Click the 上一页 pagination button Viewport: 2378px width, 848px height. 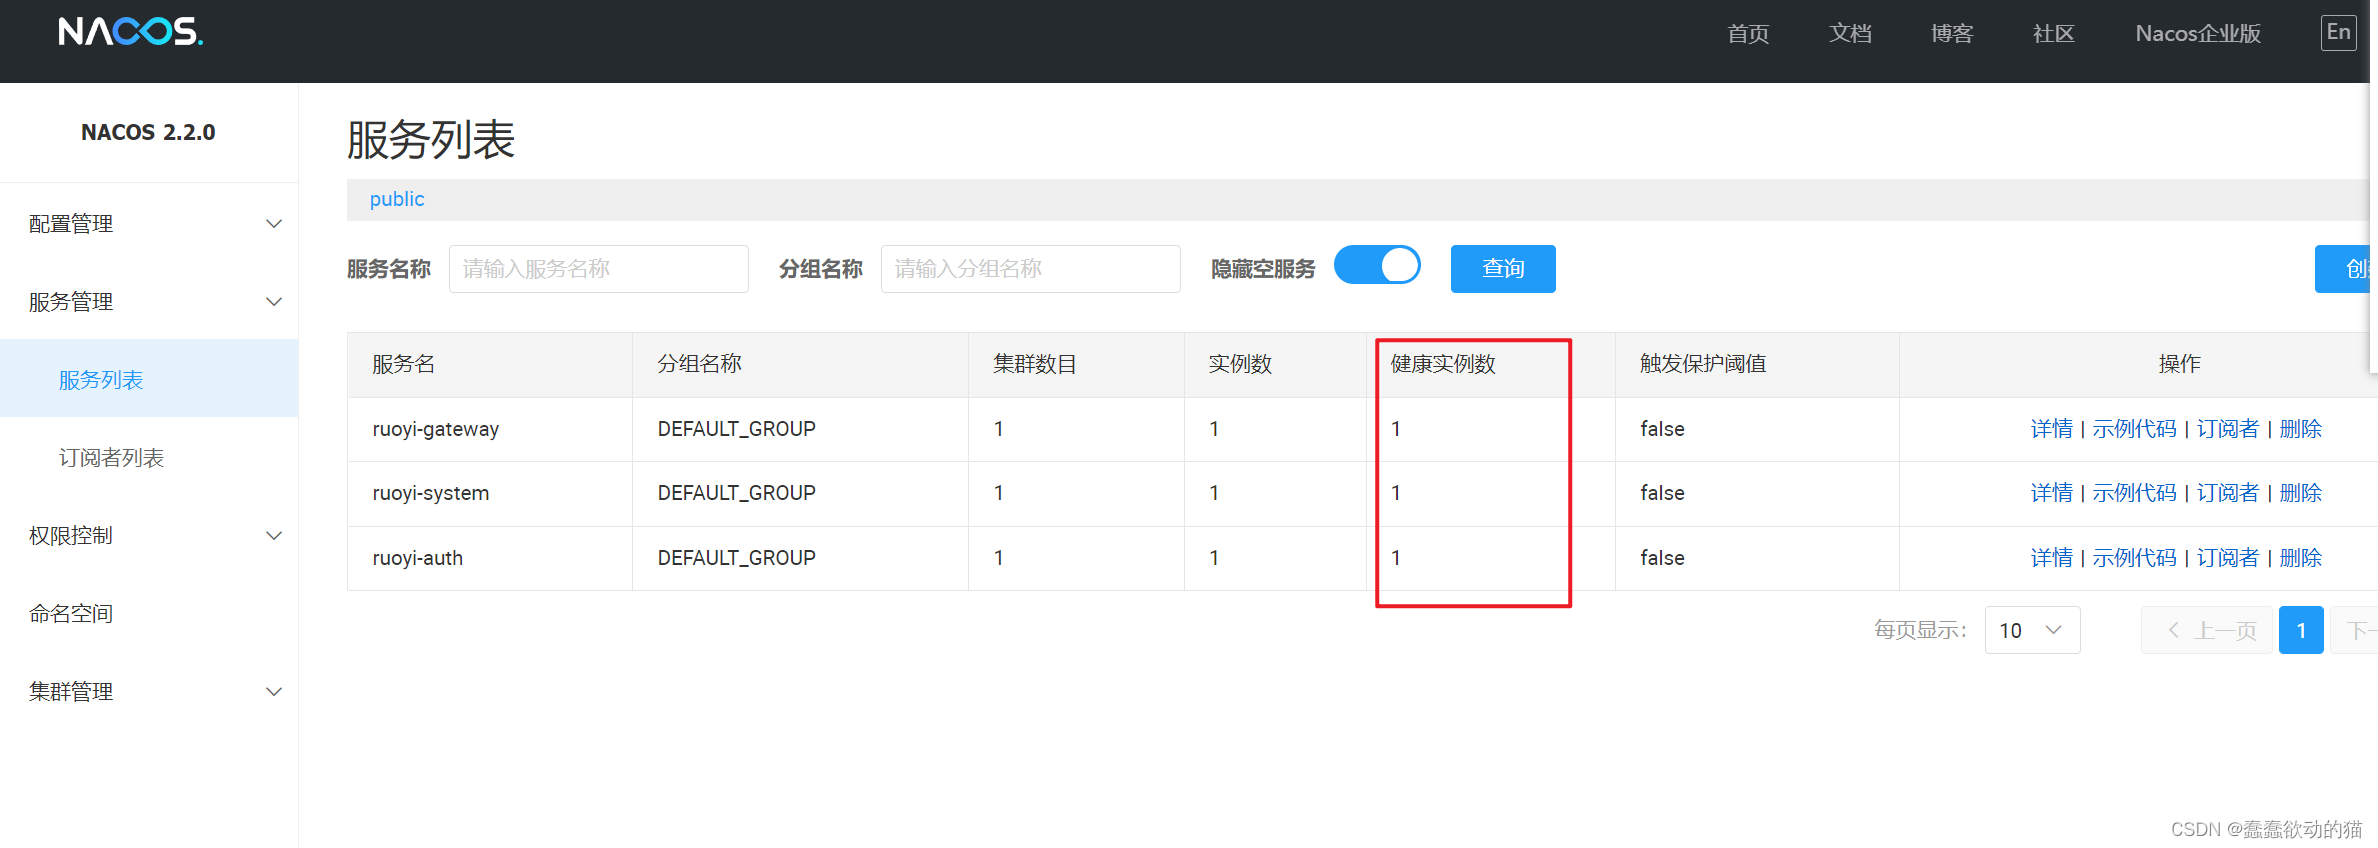coord(2207,630)
